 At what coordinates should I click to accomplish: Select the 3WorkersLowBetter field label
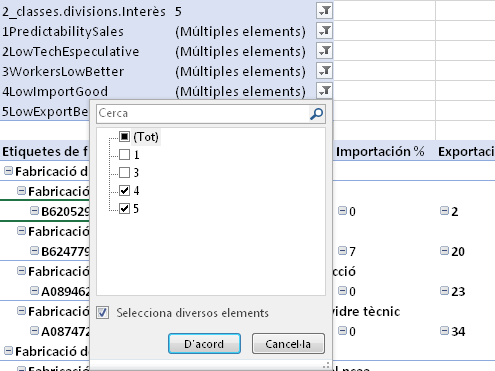(x=63, y=72)
